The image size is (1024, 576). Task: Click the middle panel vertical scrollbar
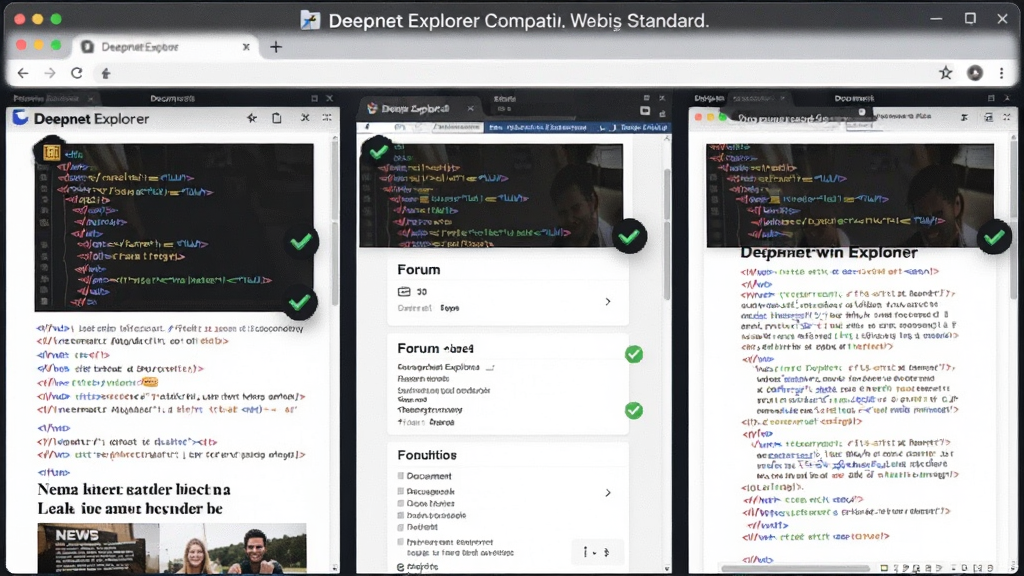pos(667,235)
